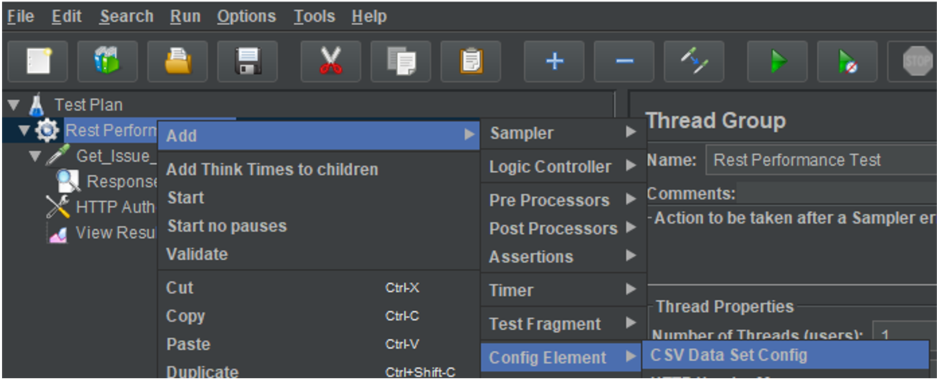
Task: Click the Copy toolbar icon
Action: click(400, 61)
